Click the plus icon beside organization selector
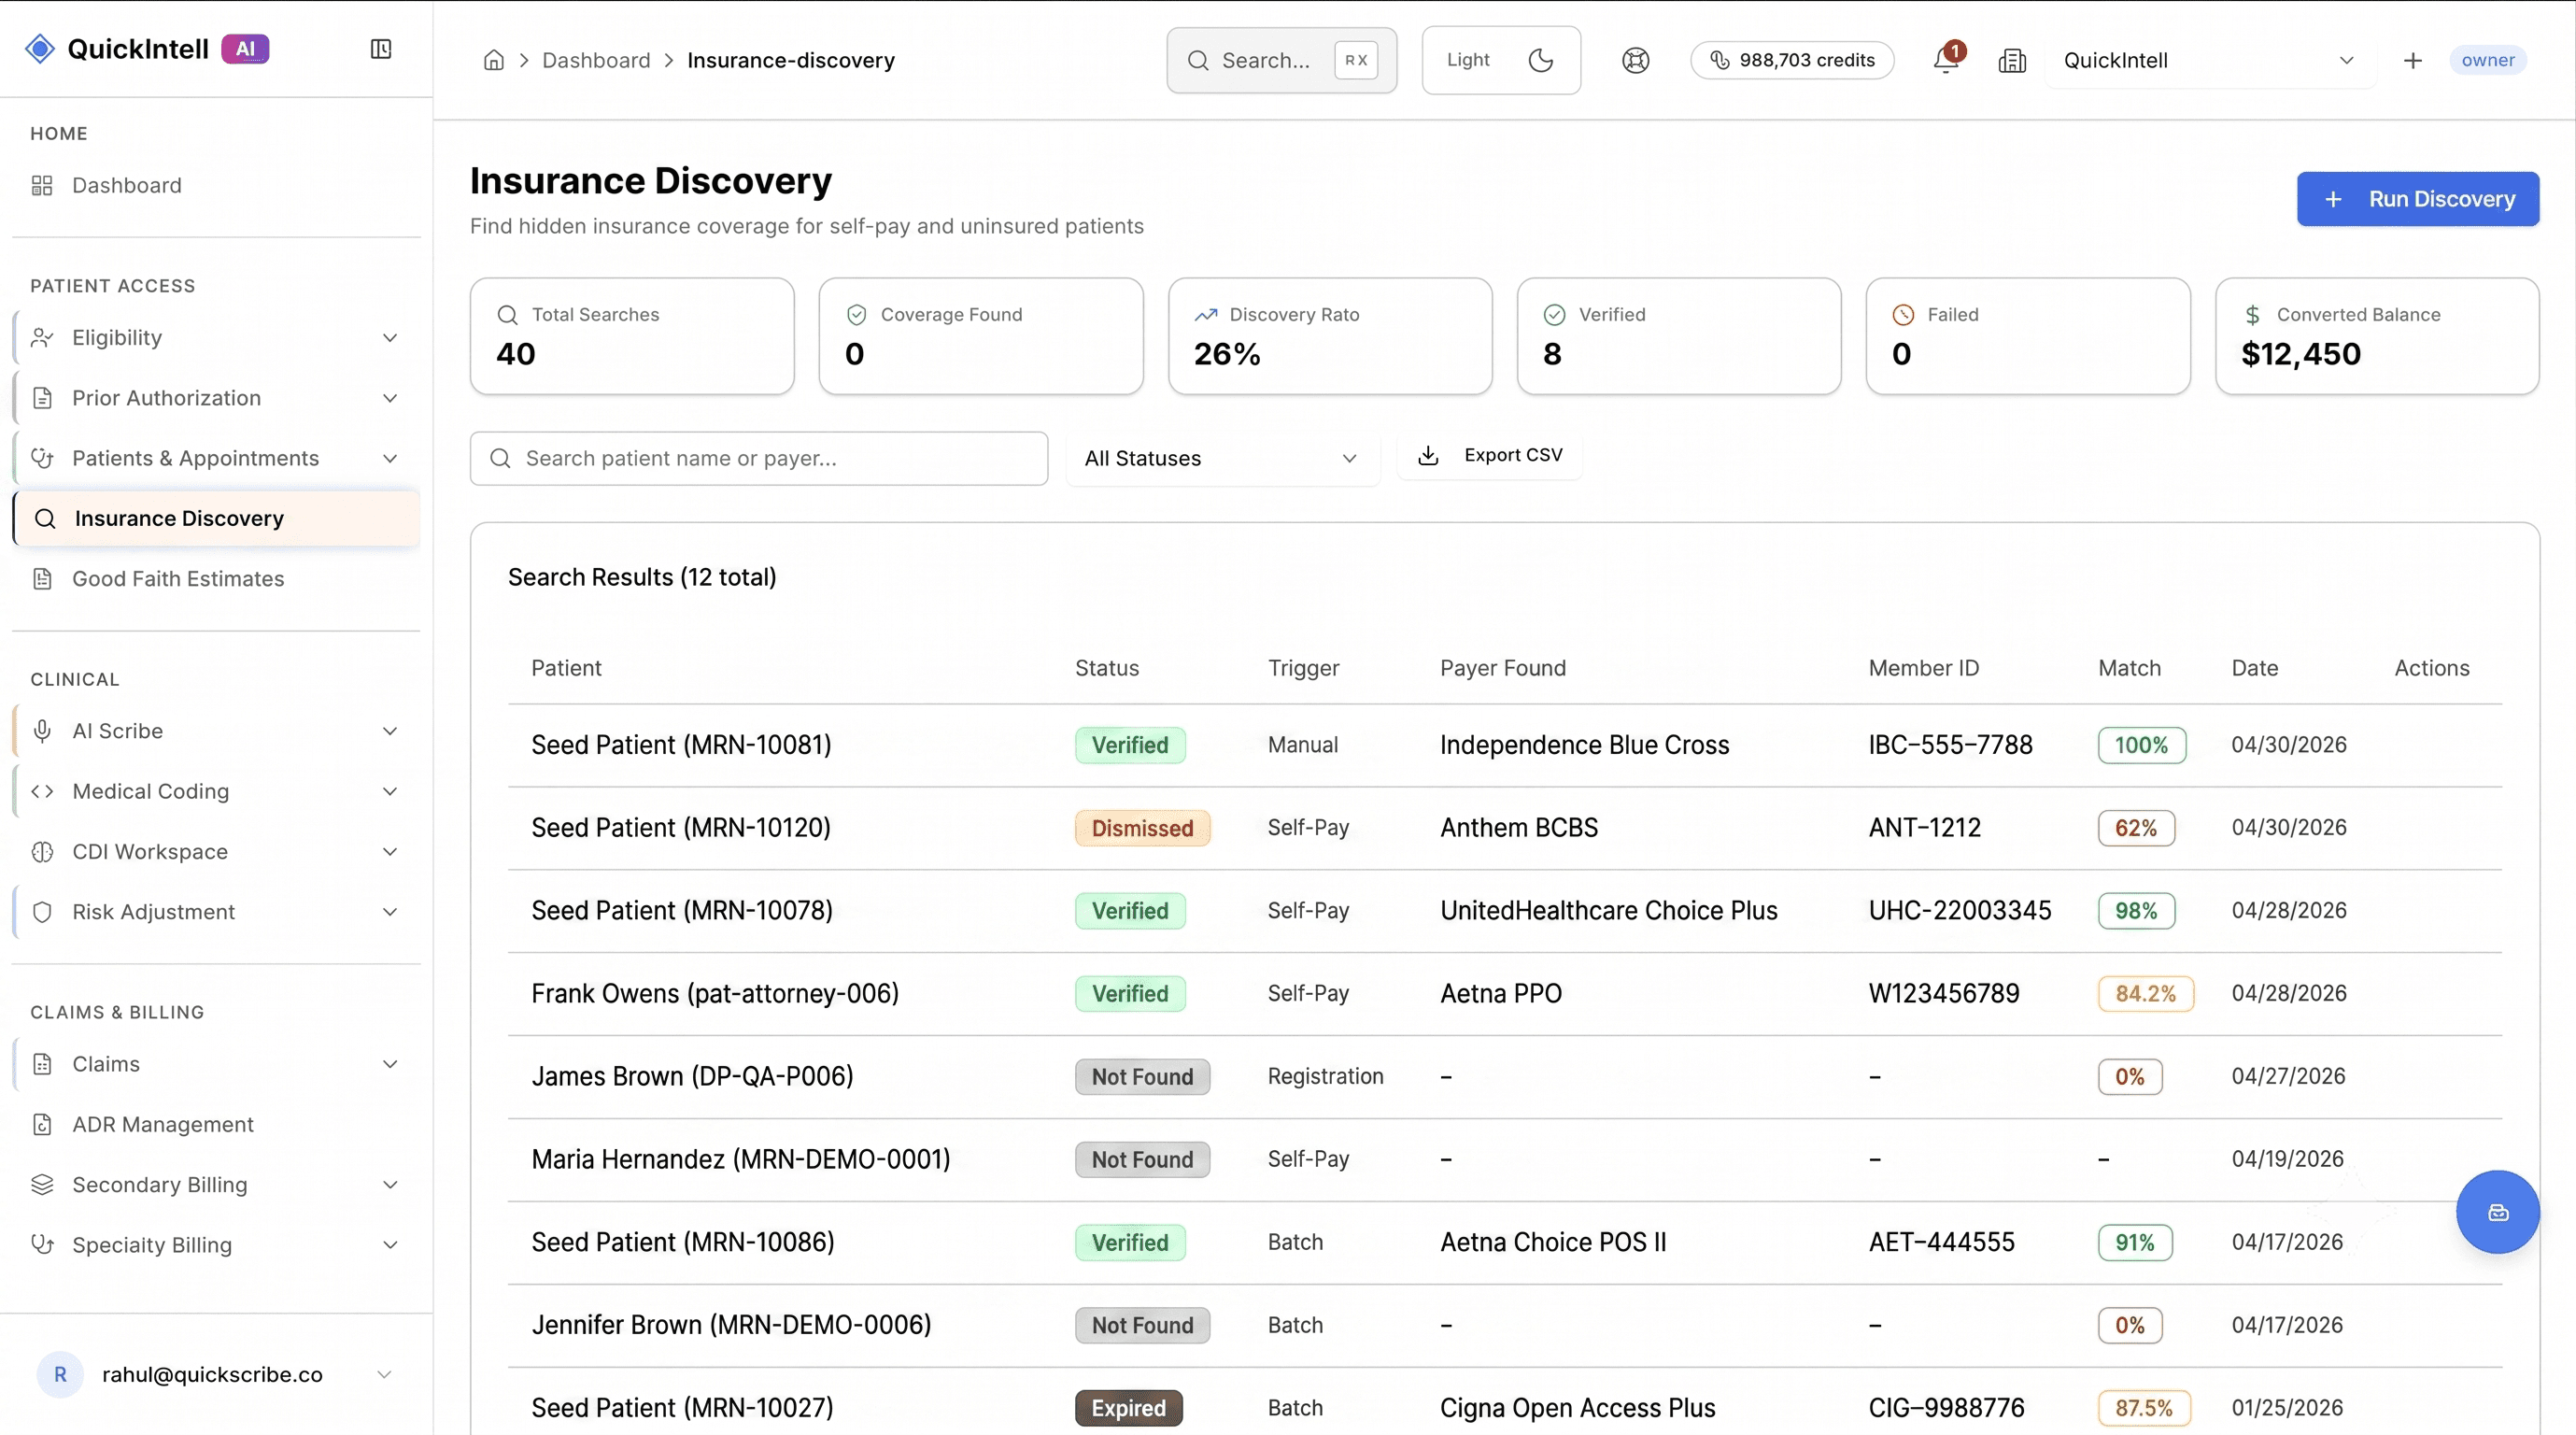The image size is (2576, 1435). coord(2413,60)
